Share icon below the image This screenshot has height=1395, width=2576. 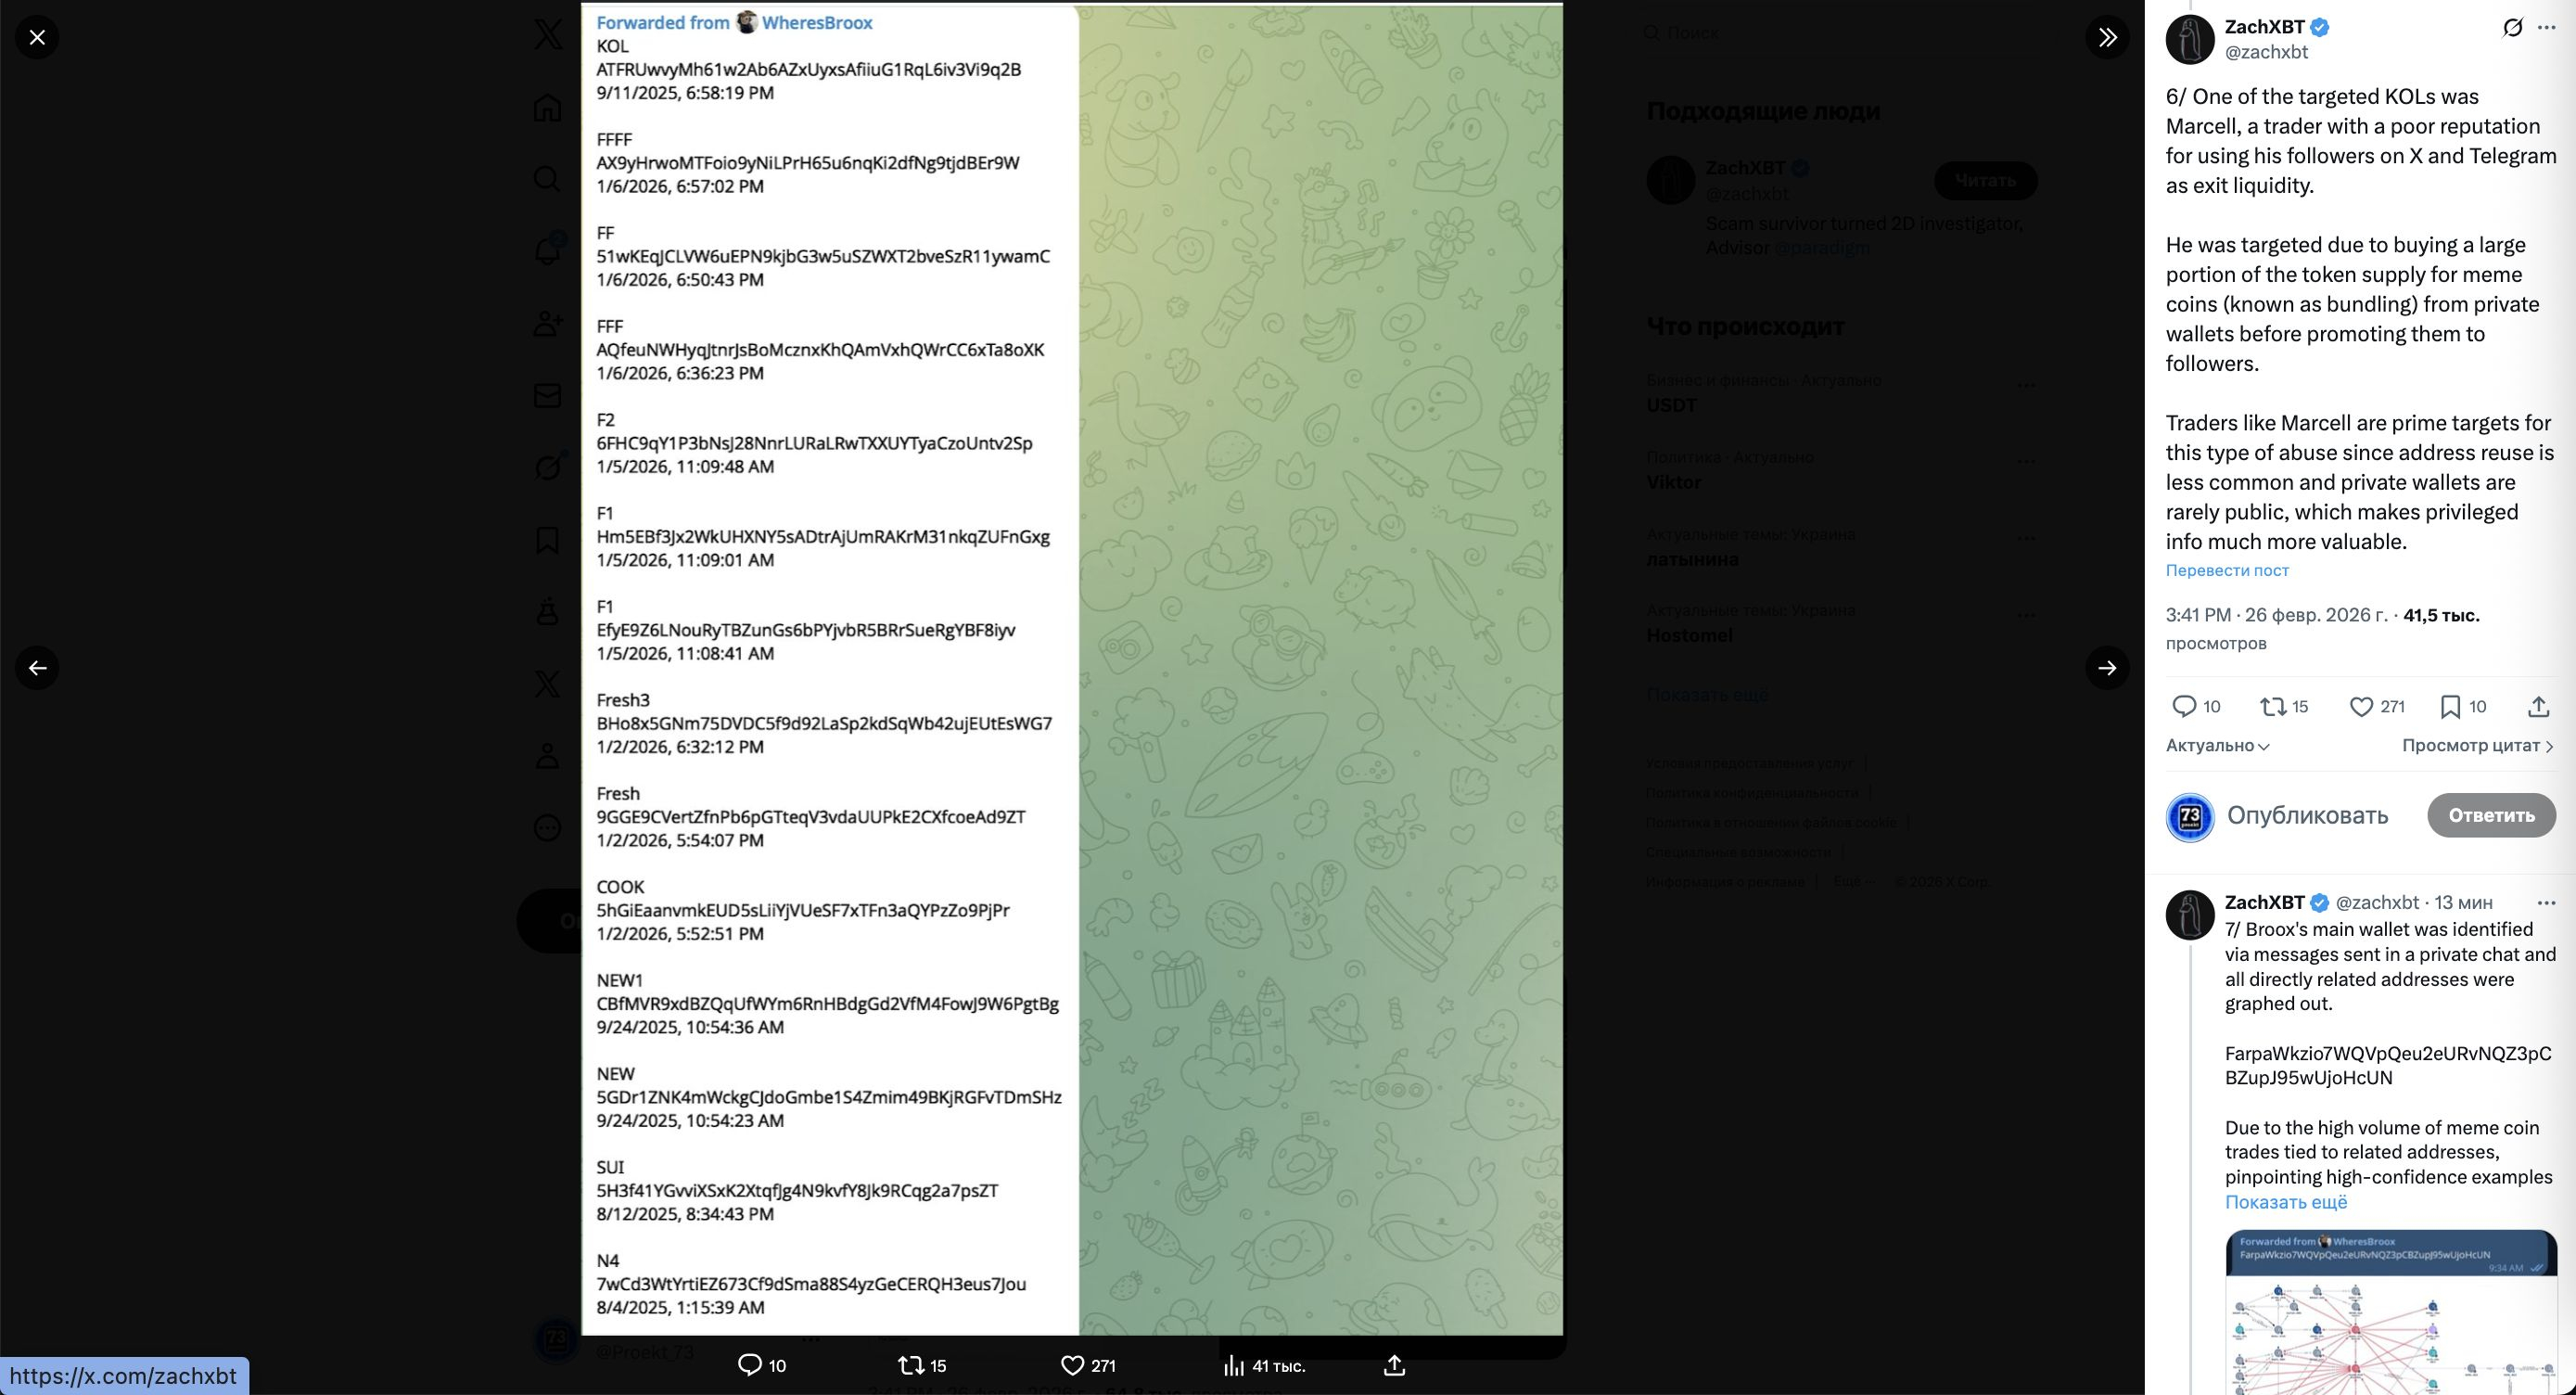1394,1365
